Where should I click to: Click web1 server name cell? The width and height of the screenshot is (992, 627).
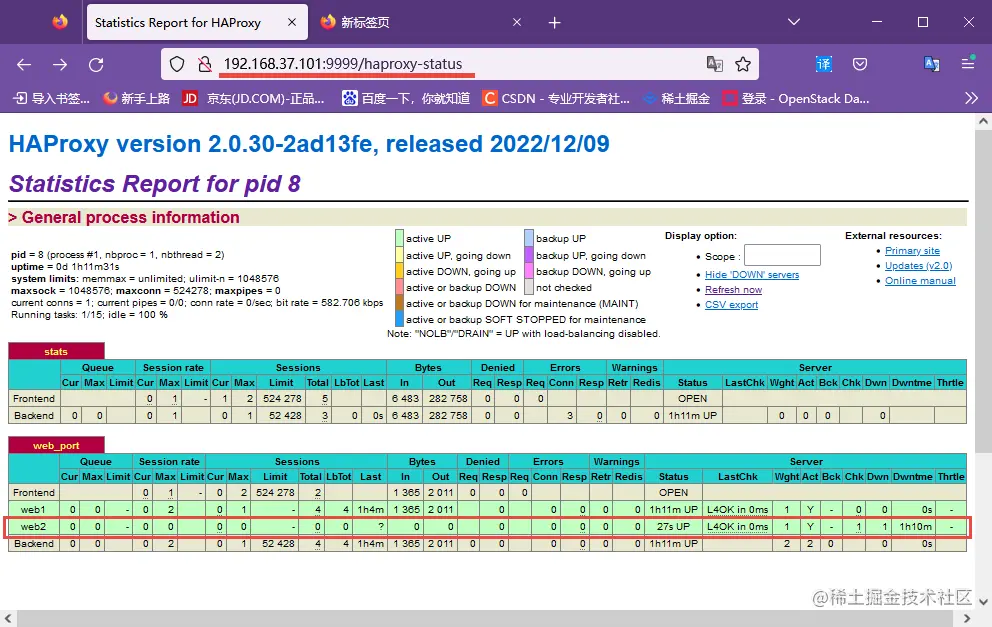pyautogui.click(x=34, y=509)
